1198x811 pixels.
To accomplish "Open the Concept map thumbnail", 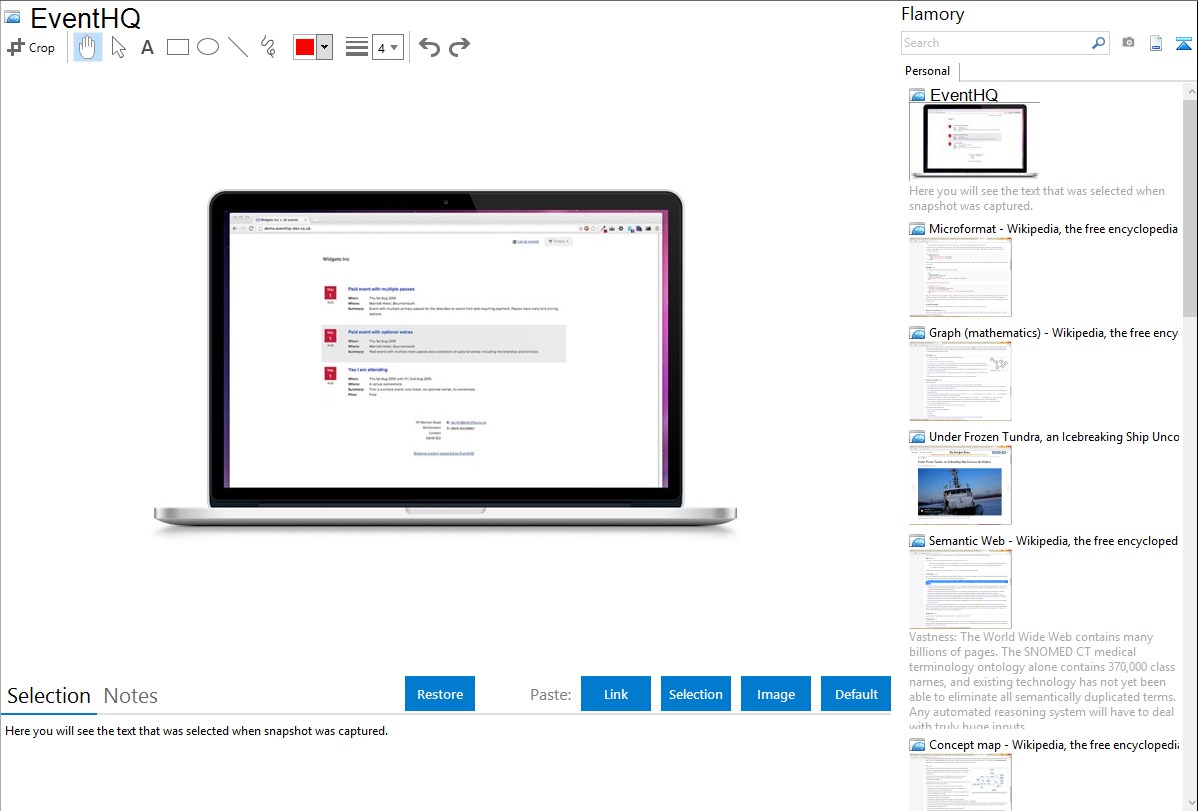I will [960, 783].
